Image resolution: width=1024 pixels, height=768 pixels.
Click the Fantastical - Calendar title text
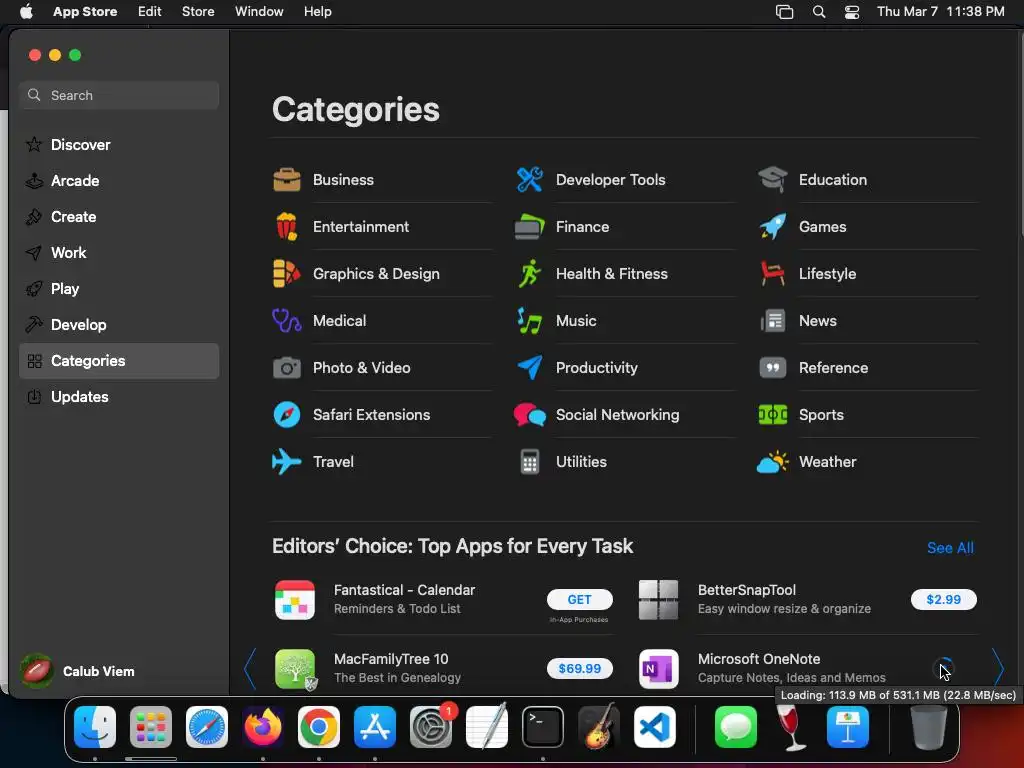(404, 590)
